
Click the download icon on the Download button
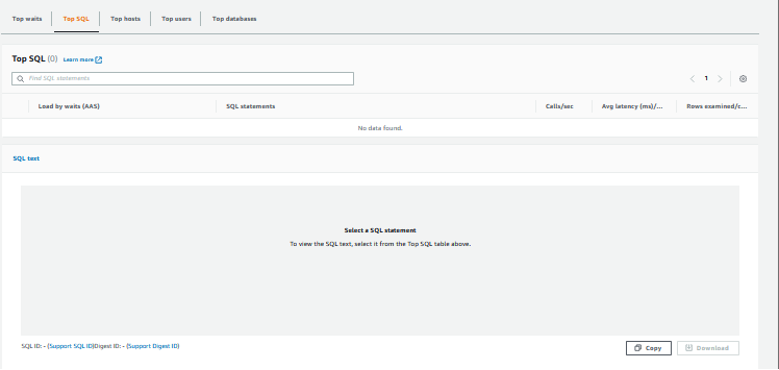click(689, 348)
